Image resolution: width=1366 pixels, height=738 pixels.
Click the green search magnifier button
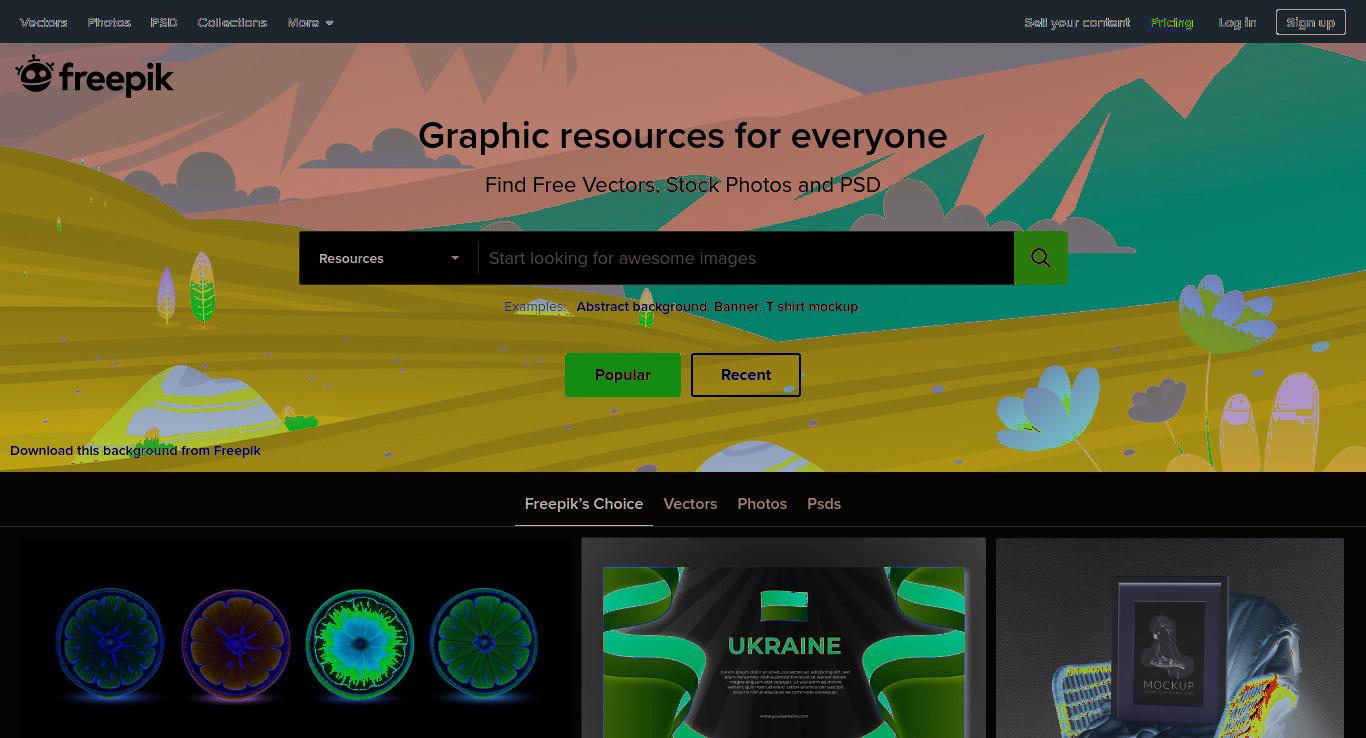click(1041, 258)
